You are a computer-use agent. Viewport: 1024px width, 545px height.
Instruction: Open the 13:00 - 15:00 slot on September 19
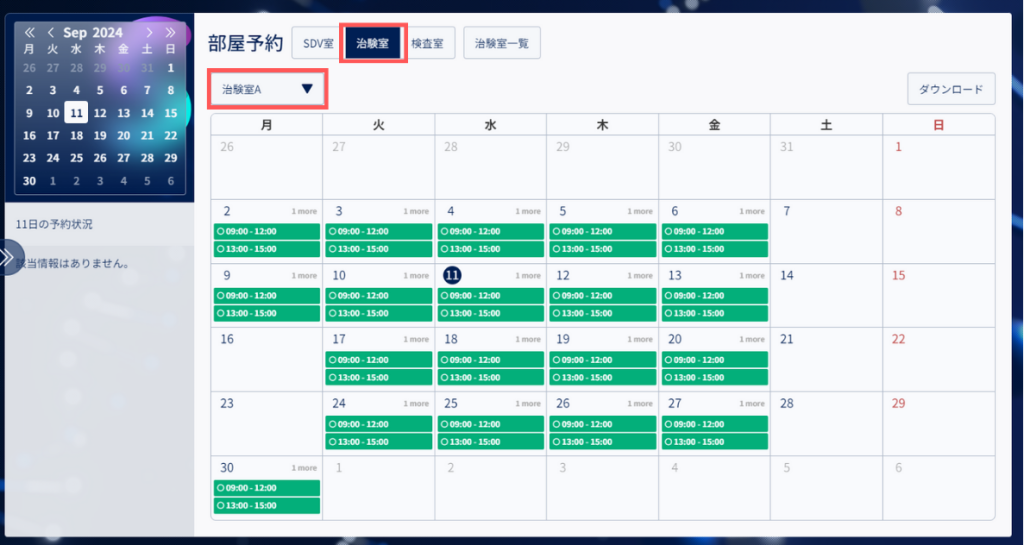pyautogui.click(x=602, y=377)
